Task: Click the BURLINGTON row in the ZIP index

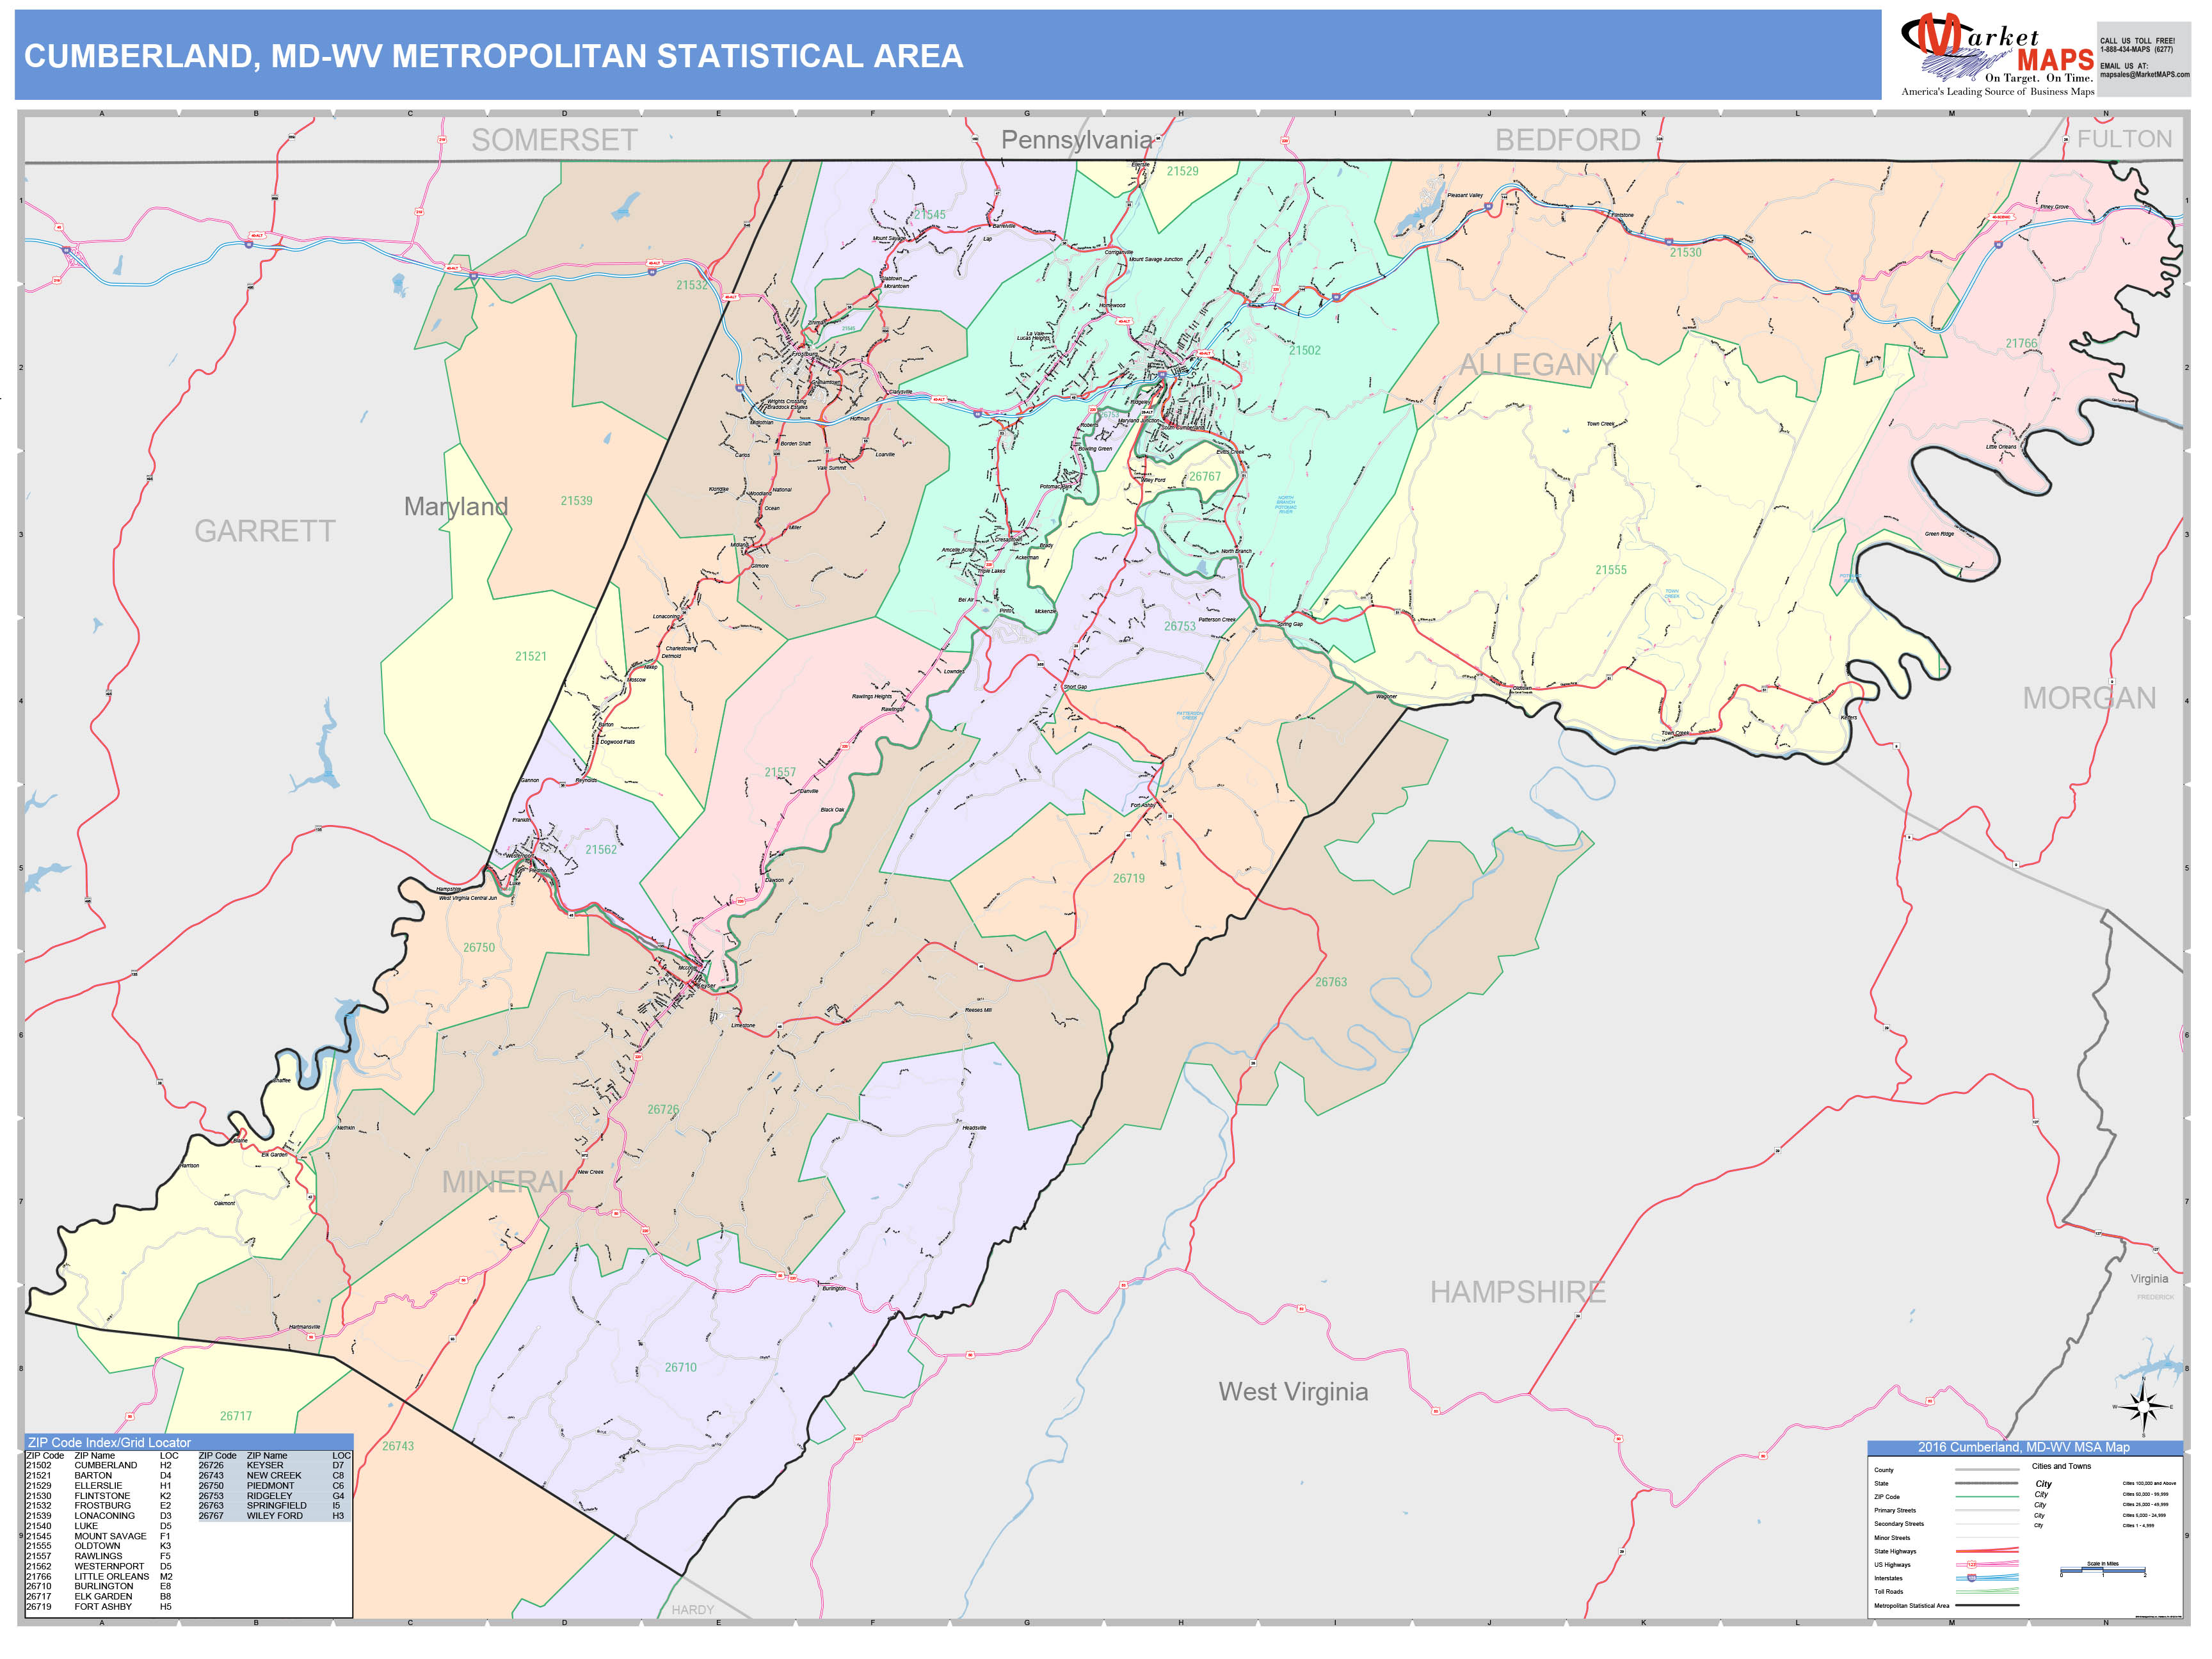Action: click(99, 1586)
